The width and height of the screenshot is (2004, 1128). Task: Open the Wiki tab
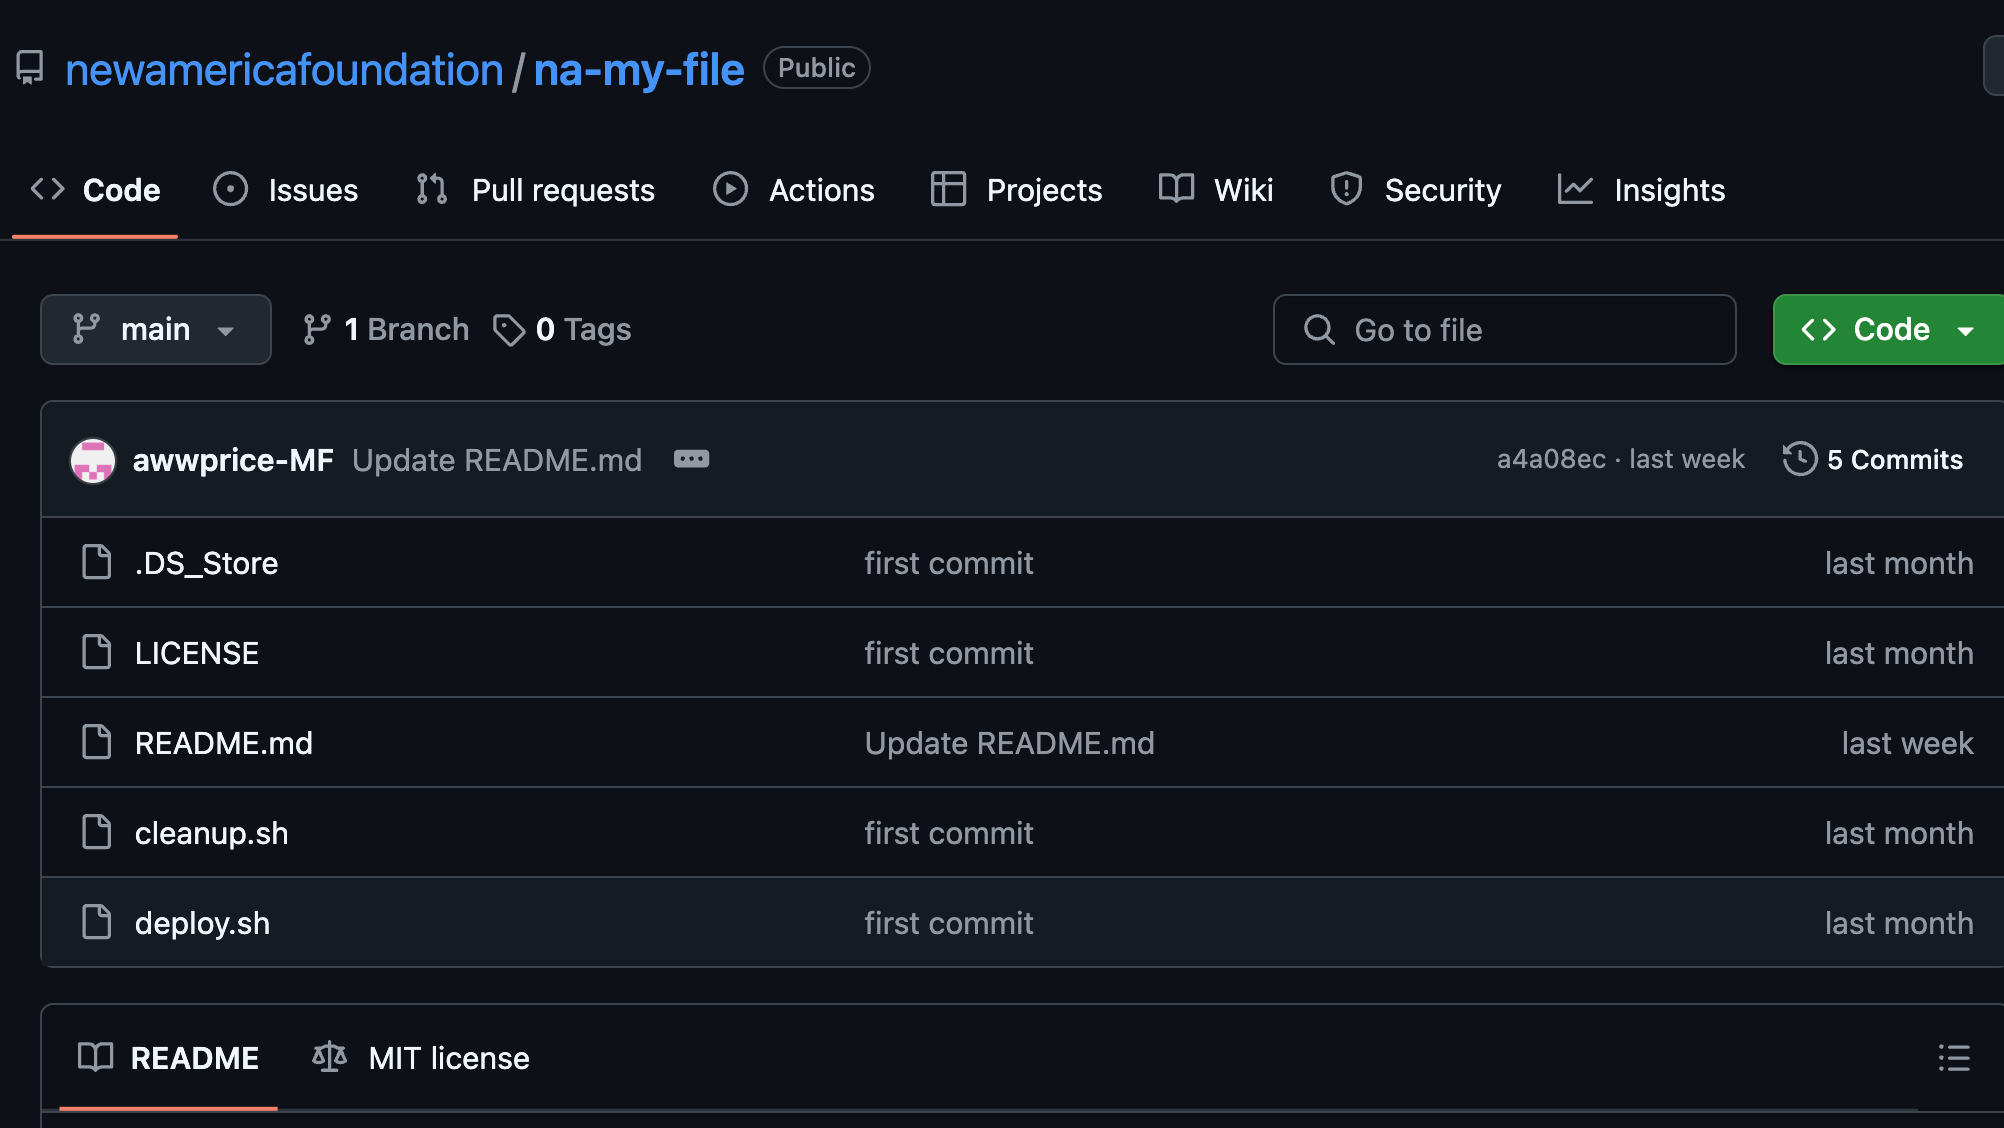click(1216, 190)
